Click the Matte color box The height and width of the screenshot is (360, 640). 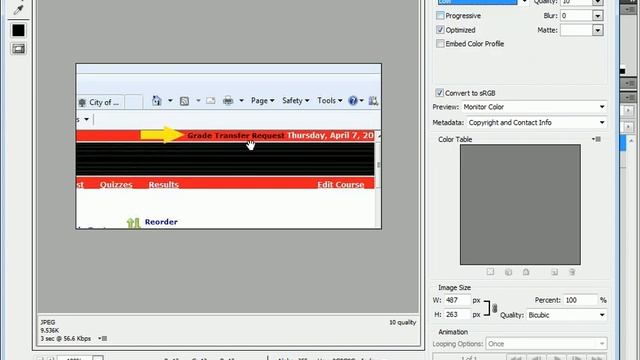(576, 30)
